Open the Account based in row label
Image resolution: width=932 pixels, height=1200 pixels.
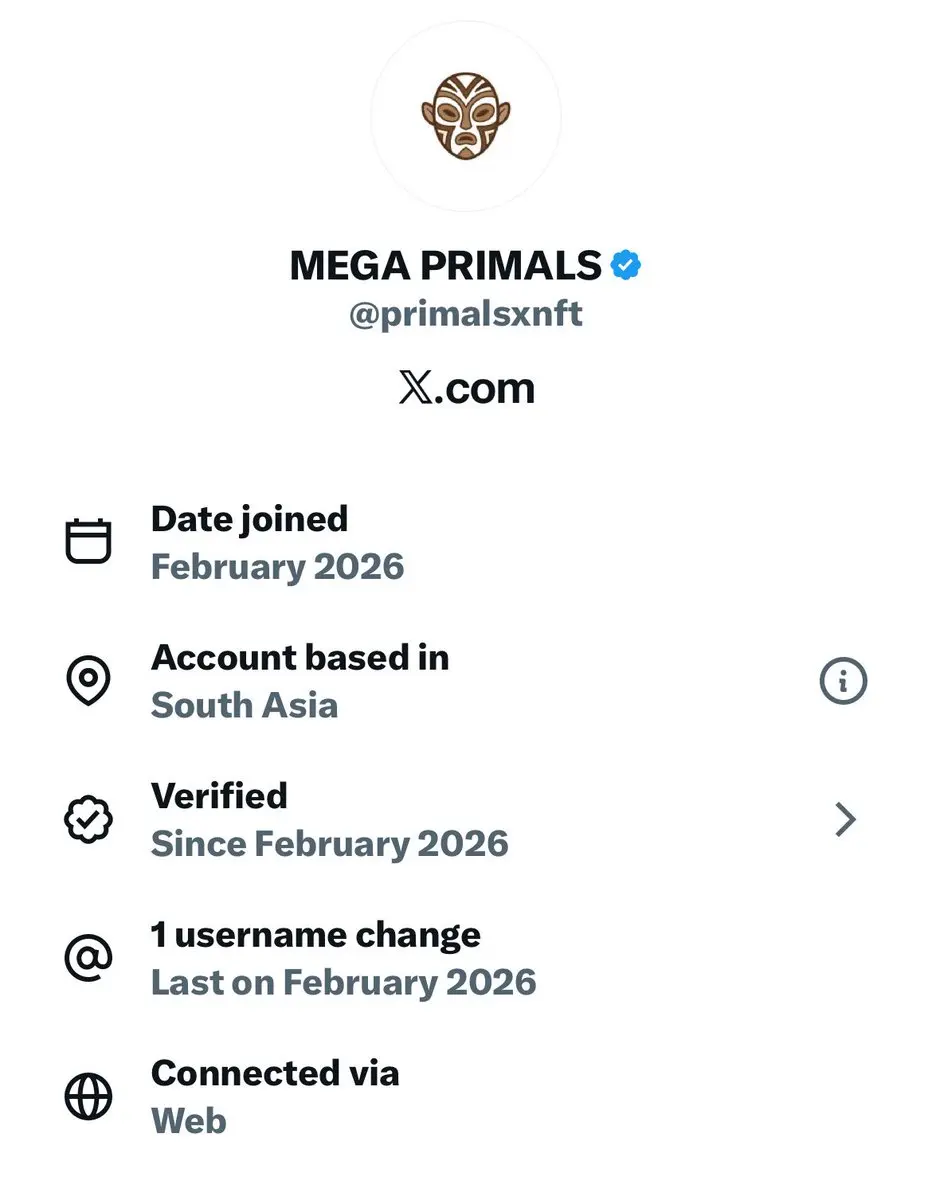[299, 657]
